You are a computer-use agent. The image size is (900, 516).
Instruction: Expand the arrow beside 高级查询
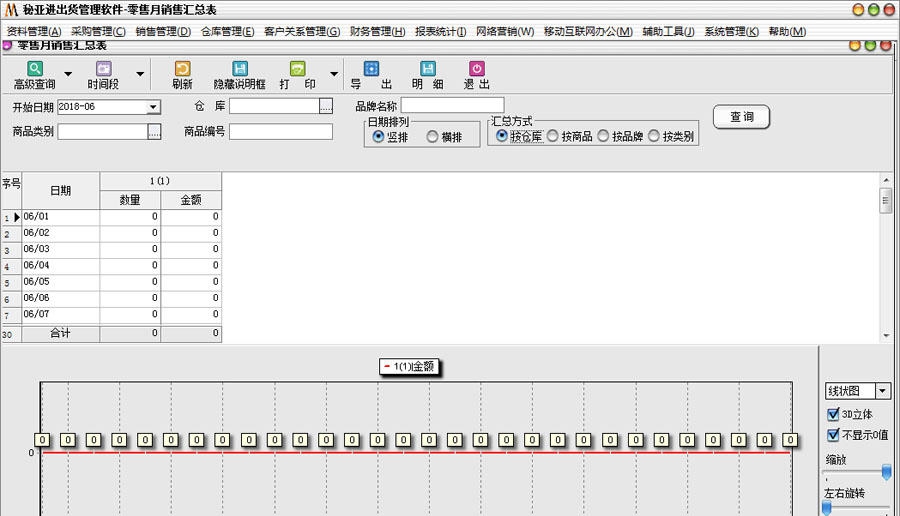tap(68, 74)
